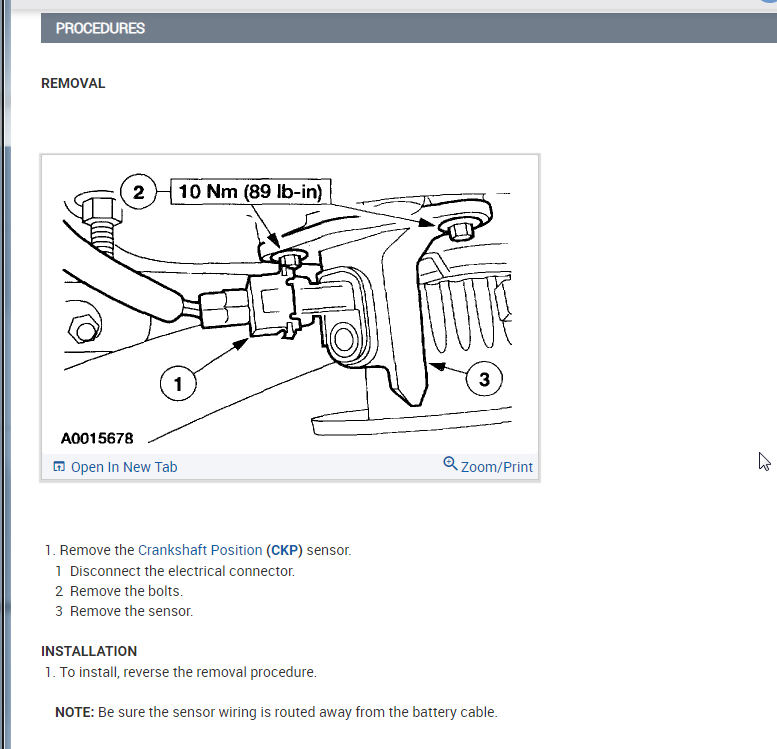The image size is (777, 749).
Task: Open diagram in new tab link
Action: [124, 467]
